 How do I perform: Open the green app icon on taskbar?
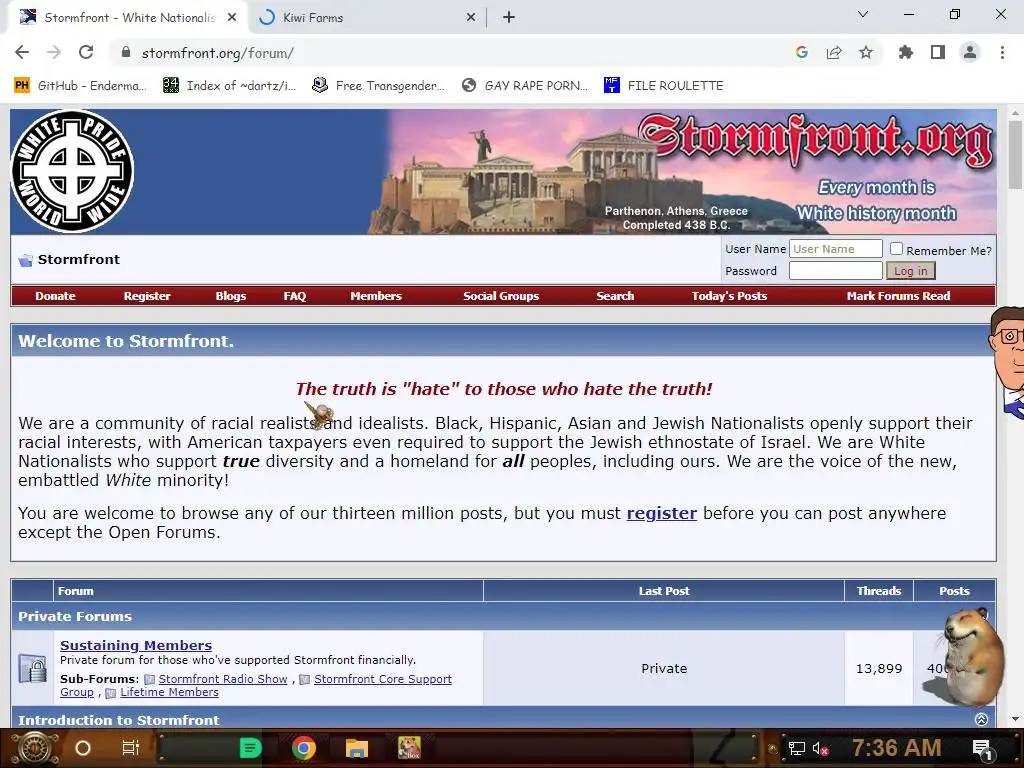click(250, 748)
